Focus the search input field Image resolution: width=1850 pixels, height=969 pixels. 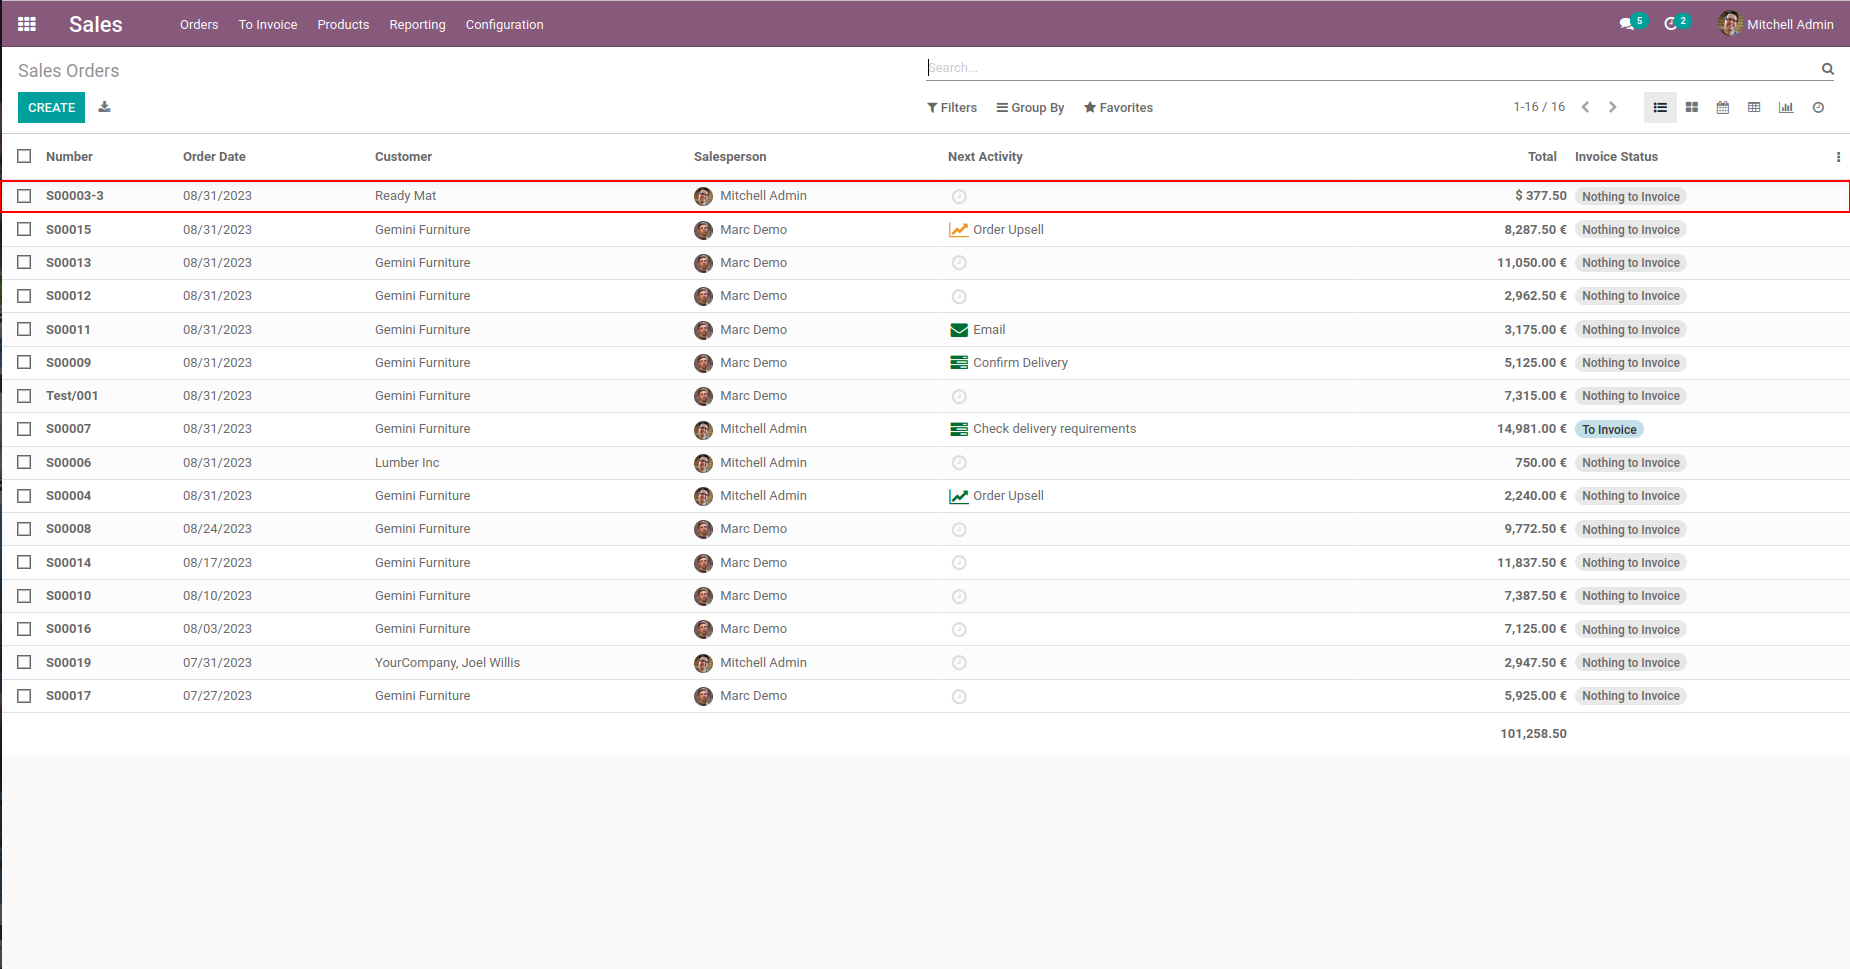1370,68
